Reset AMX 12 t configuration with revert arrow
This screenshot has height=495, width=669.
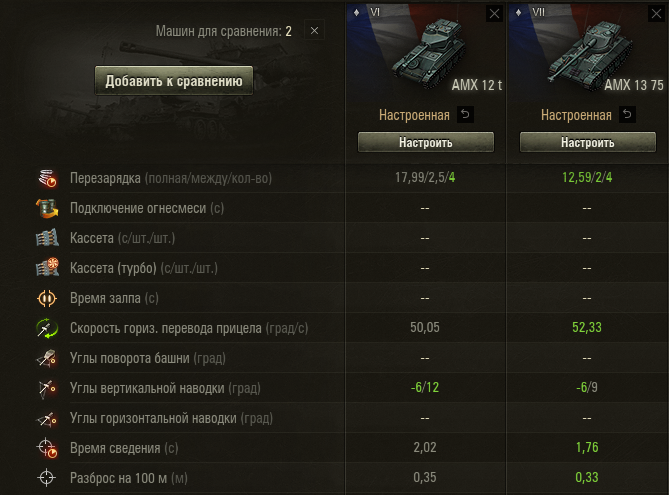tap(465, 114)
